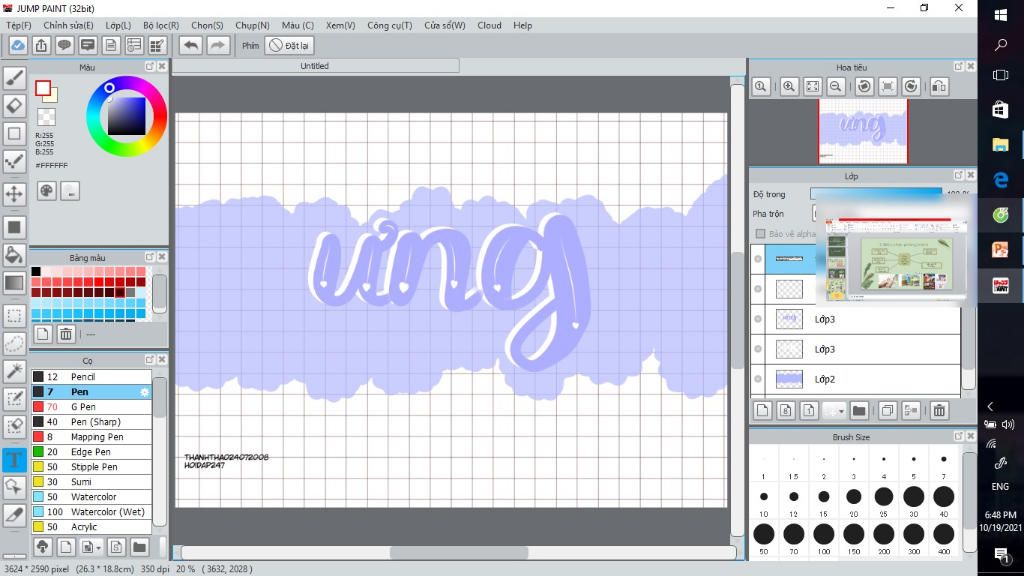1024x576 pixels.
Task: Click the cloud save icon in toolbar
Action: (18, 46)
